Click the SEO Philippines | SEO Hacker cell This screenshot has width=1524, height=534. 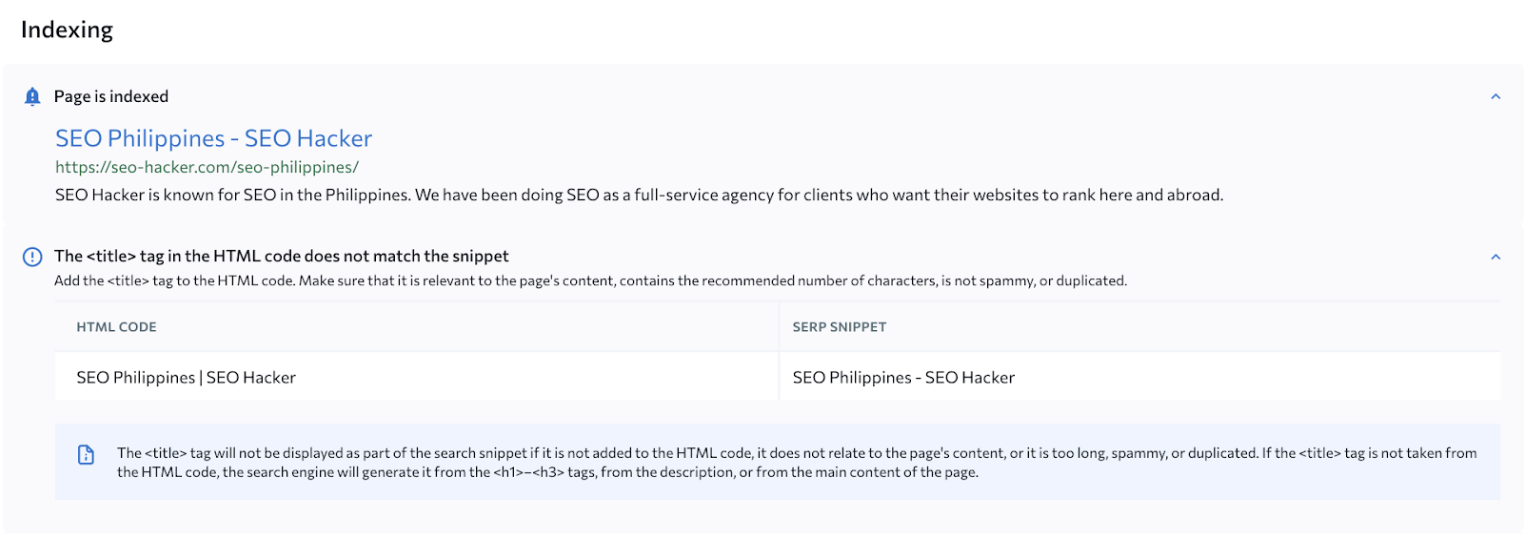click(186, 377)
